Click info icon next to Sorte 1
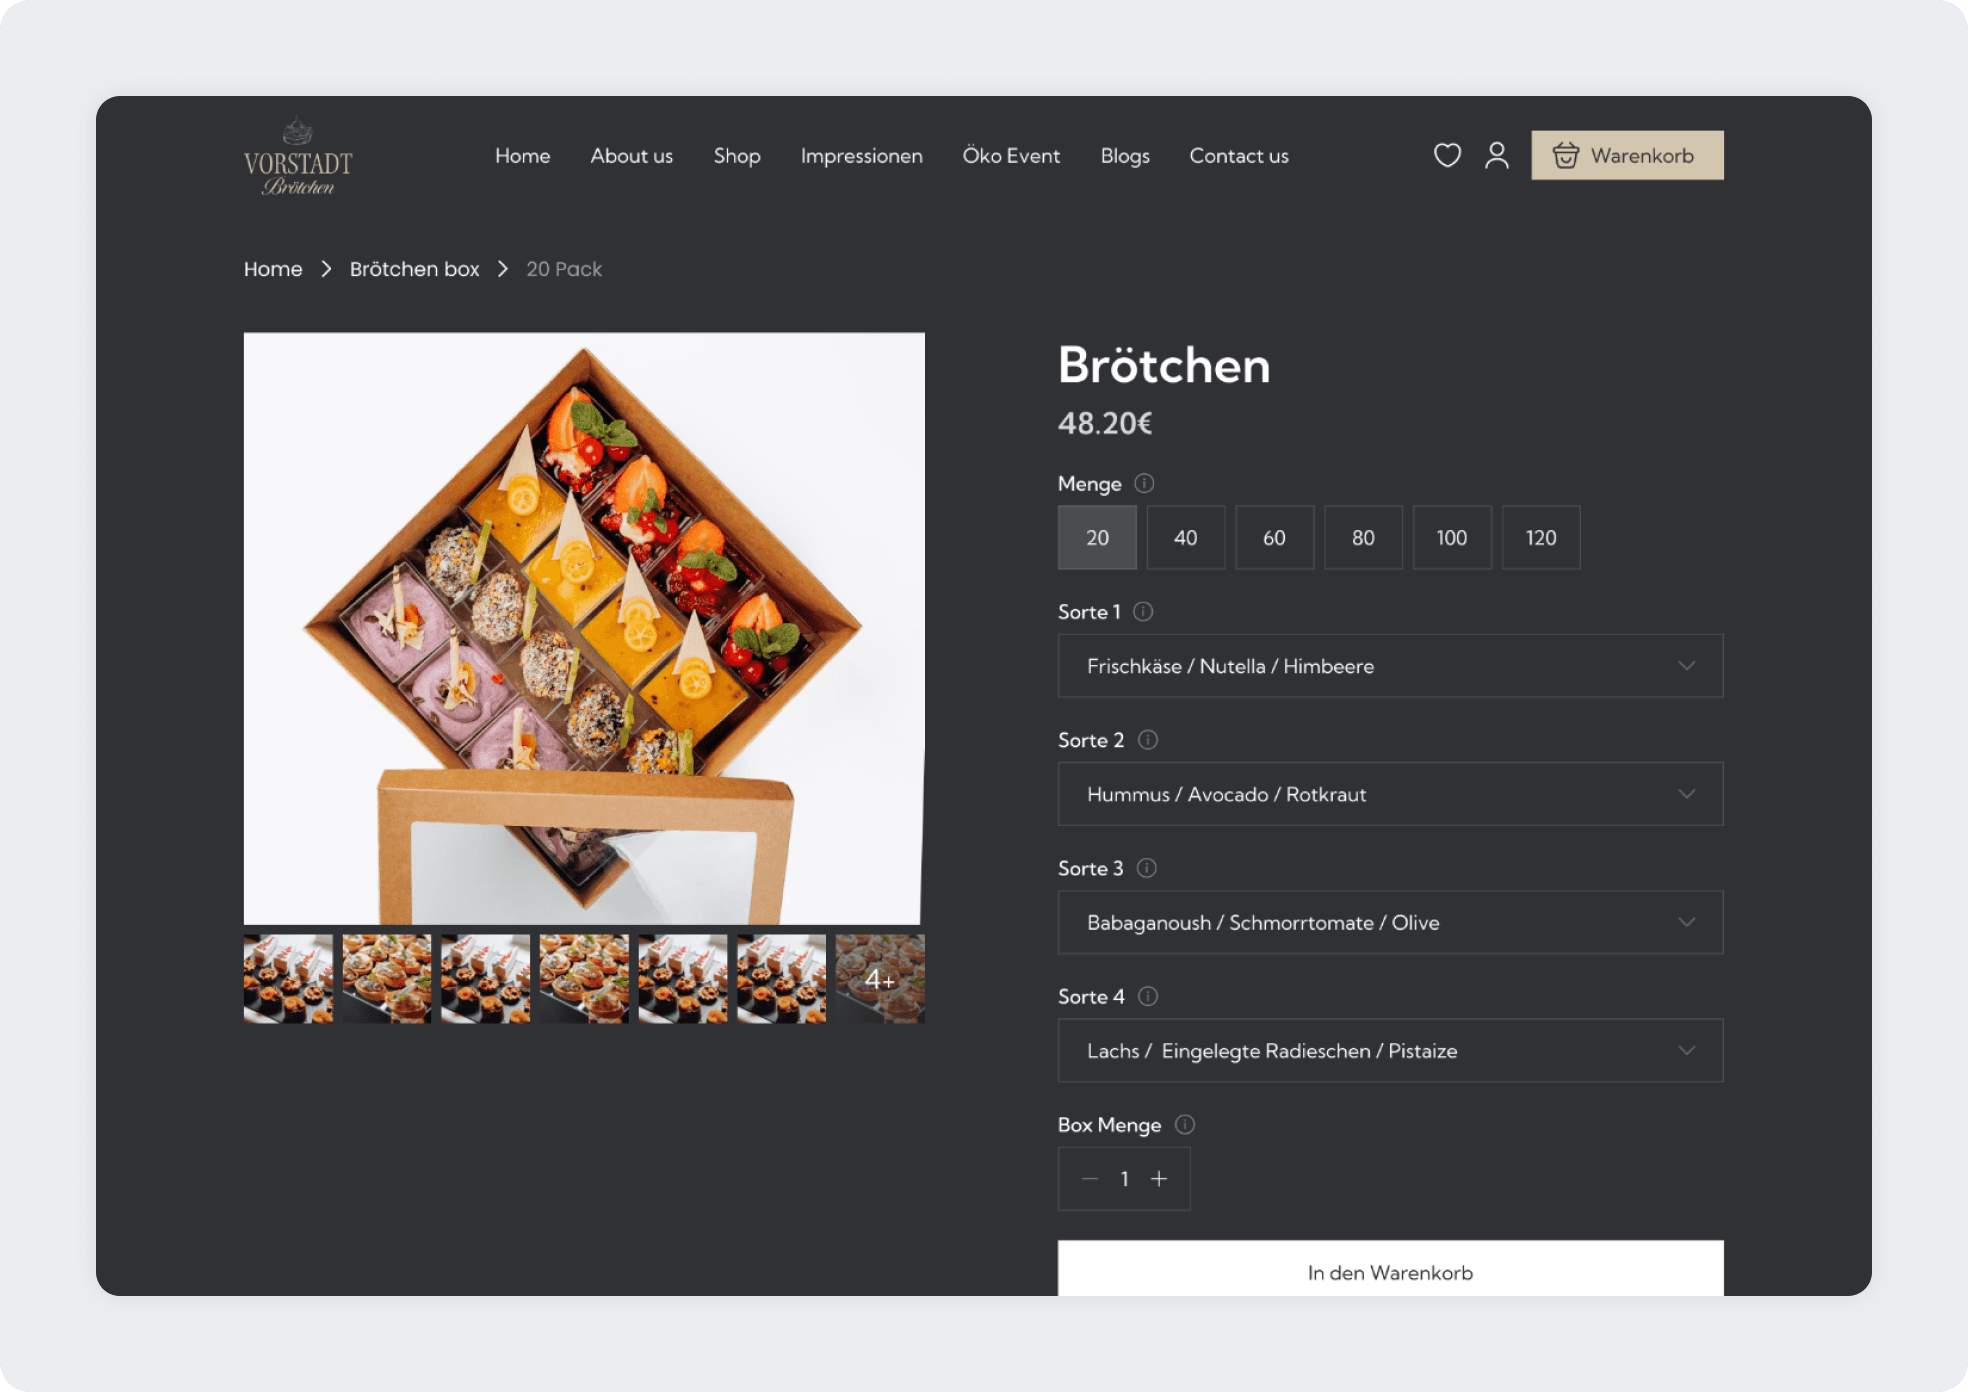1968x1392 pixels. pos(1143,612)
